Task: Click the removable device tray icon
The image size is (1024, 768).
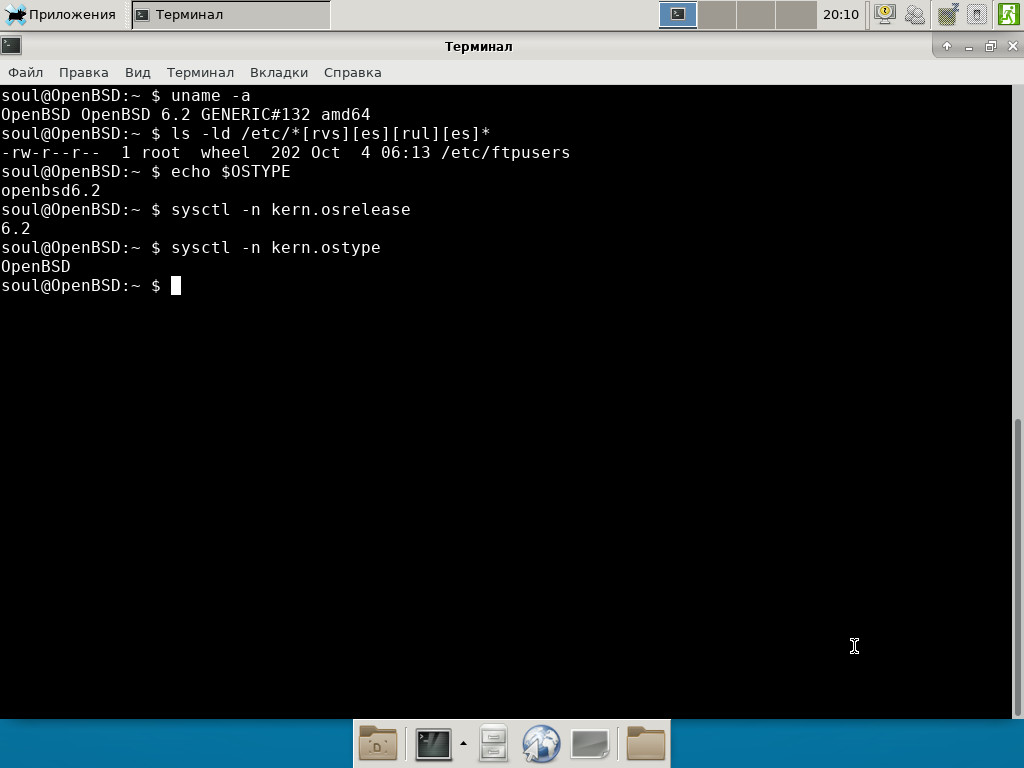Action: pyautogui.click(x=976, y=14)
